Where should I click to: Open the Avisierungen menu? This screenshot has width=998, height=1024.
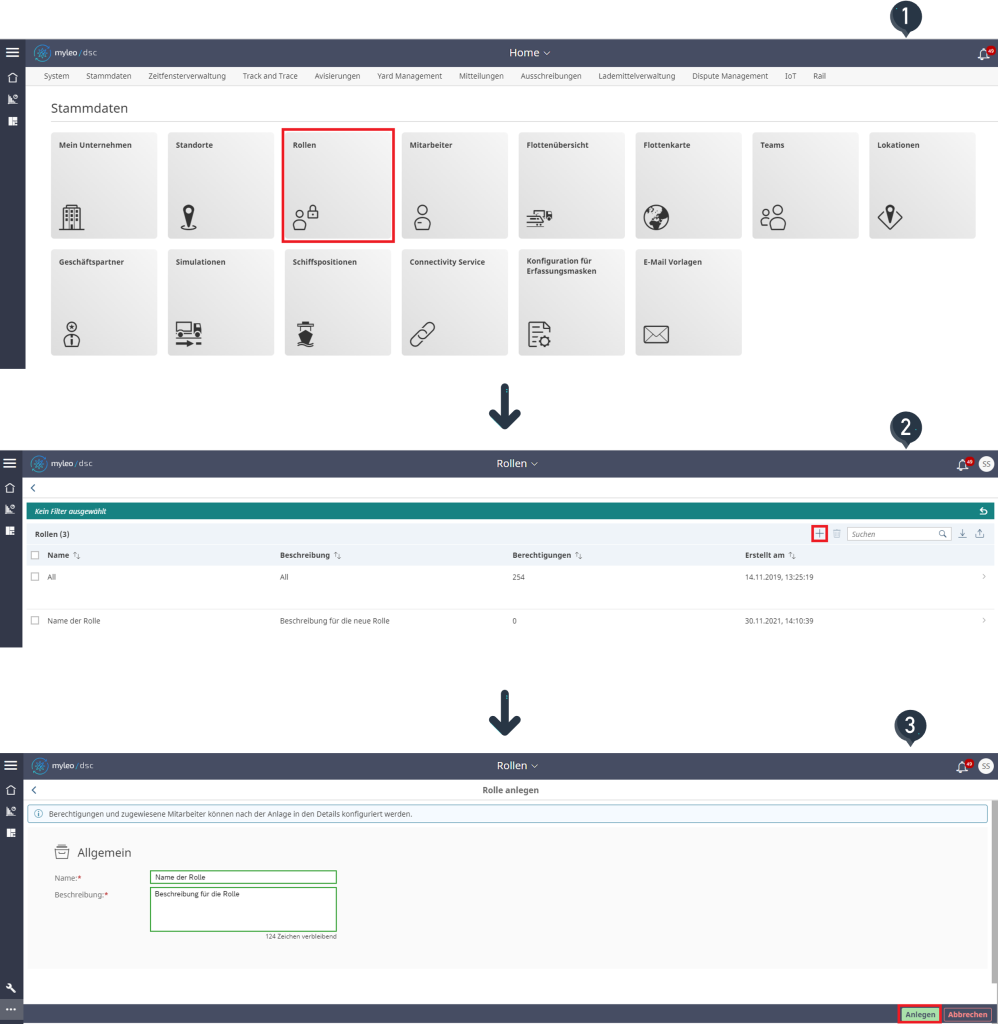click(x=337, y=76)
